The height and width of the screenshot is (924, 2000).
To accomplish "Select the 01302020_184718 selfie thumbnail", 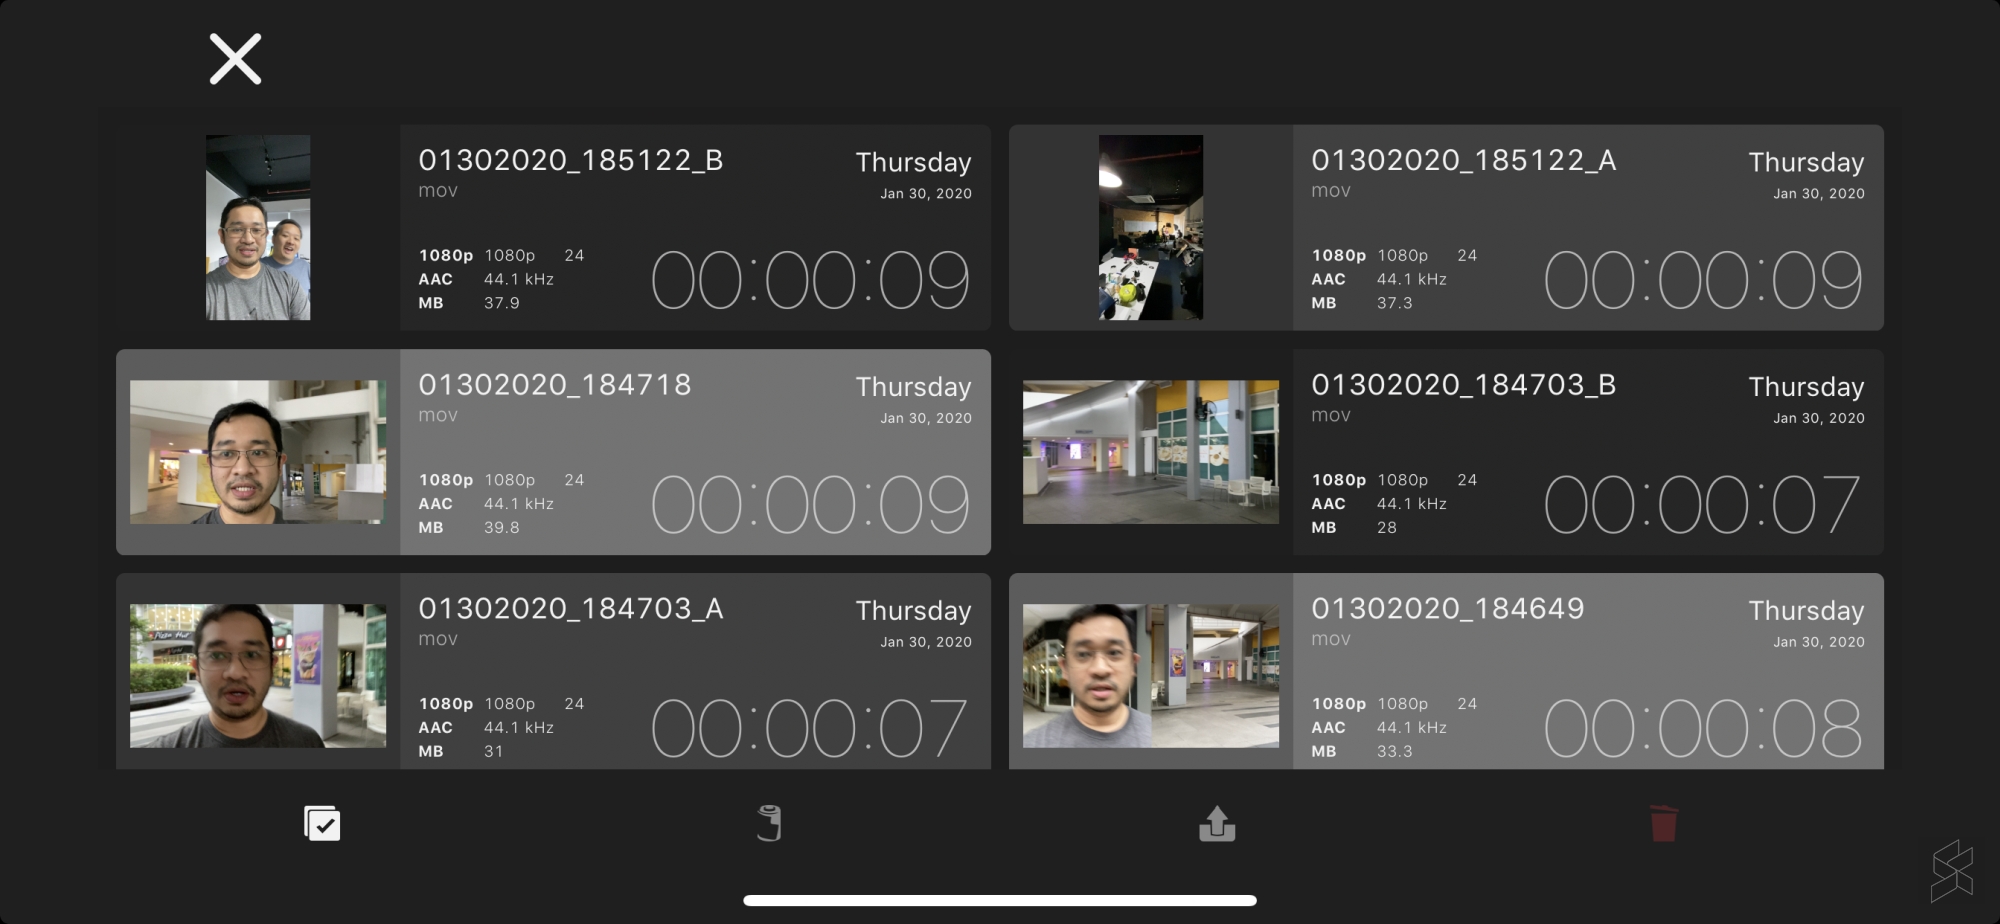I will click(x=258, y=452).
